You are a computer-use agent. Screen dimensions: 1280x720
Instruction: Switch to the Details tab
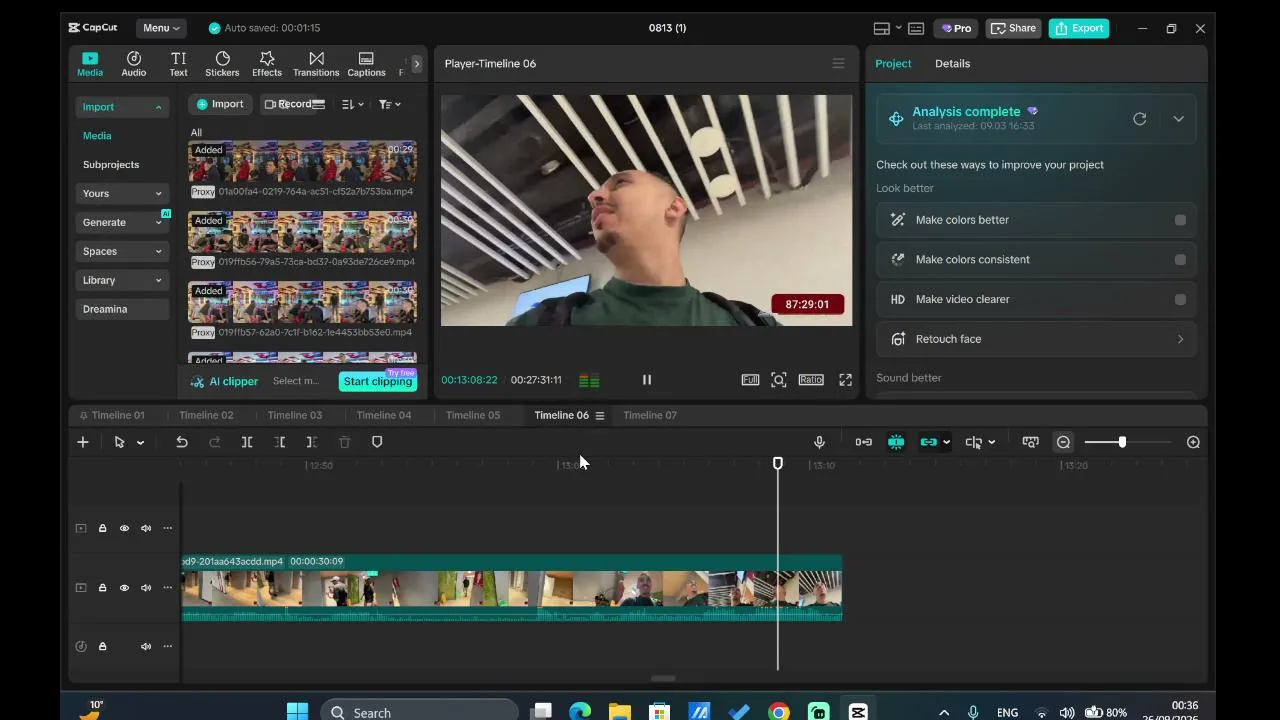(952, 63)
